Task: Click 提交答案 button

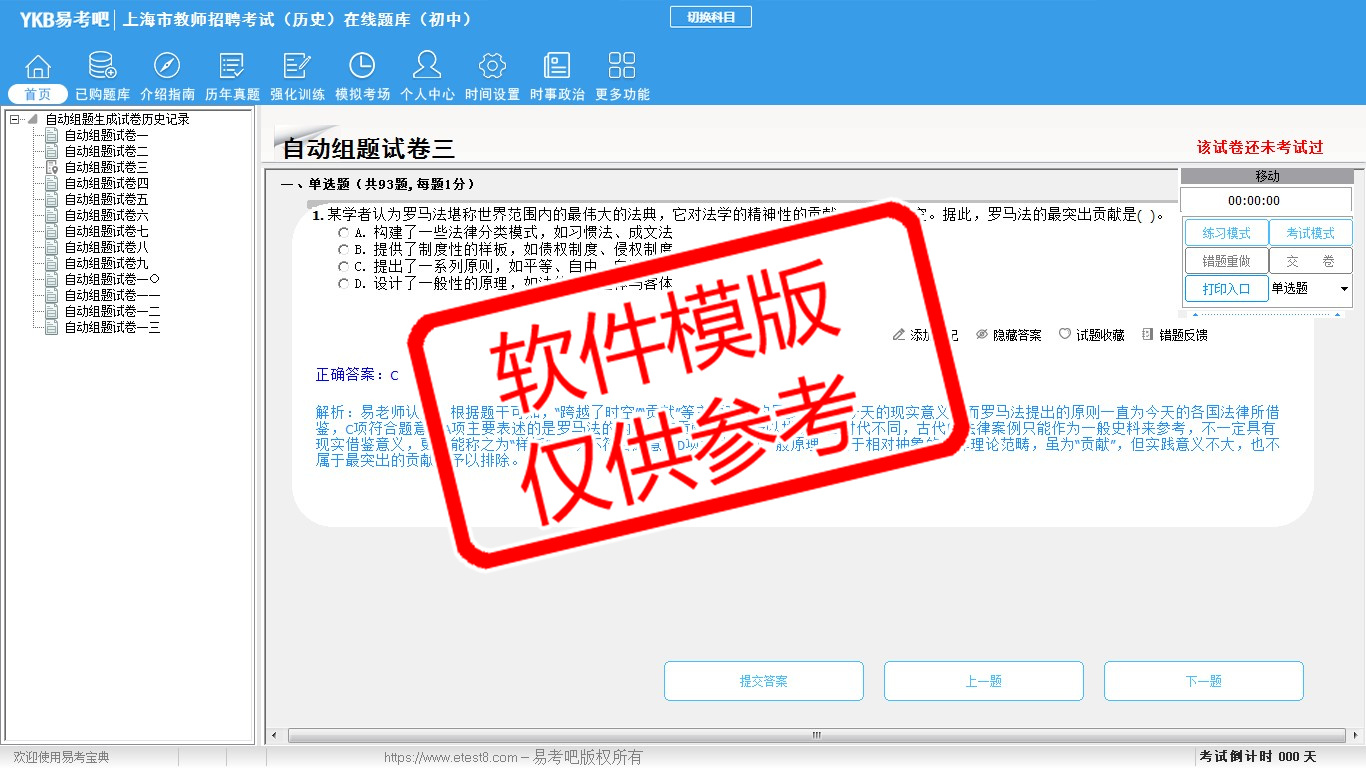Action: point(764,681)
